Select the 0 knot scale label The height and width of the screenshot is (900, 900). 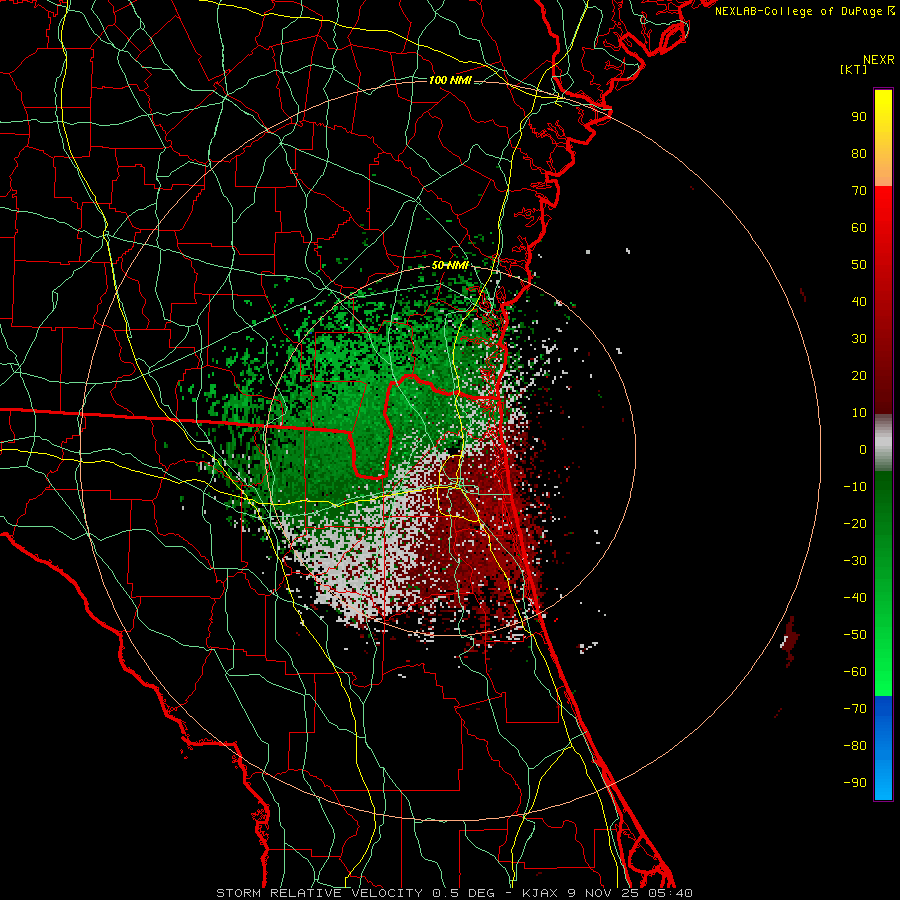pos(863,449)
